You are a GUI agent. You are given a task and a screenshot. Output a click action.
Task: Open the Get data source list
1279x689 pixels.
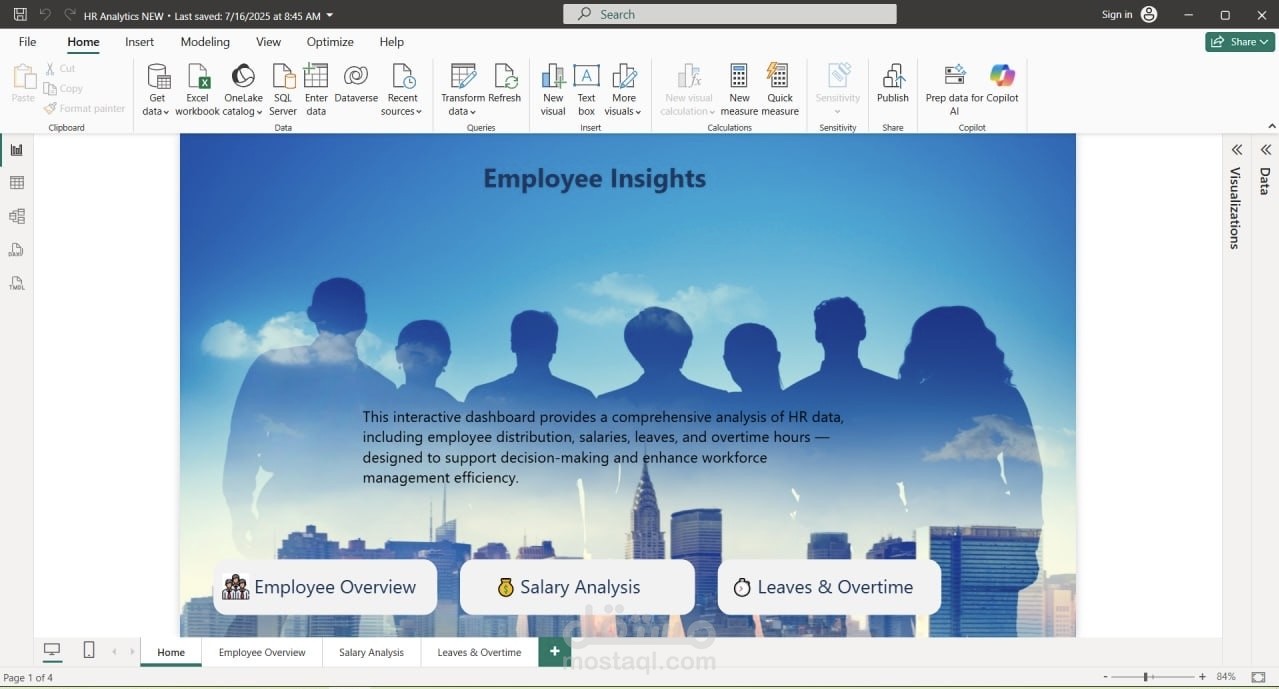pos(157,90)
